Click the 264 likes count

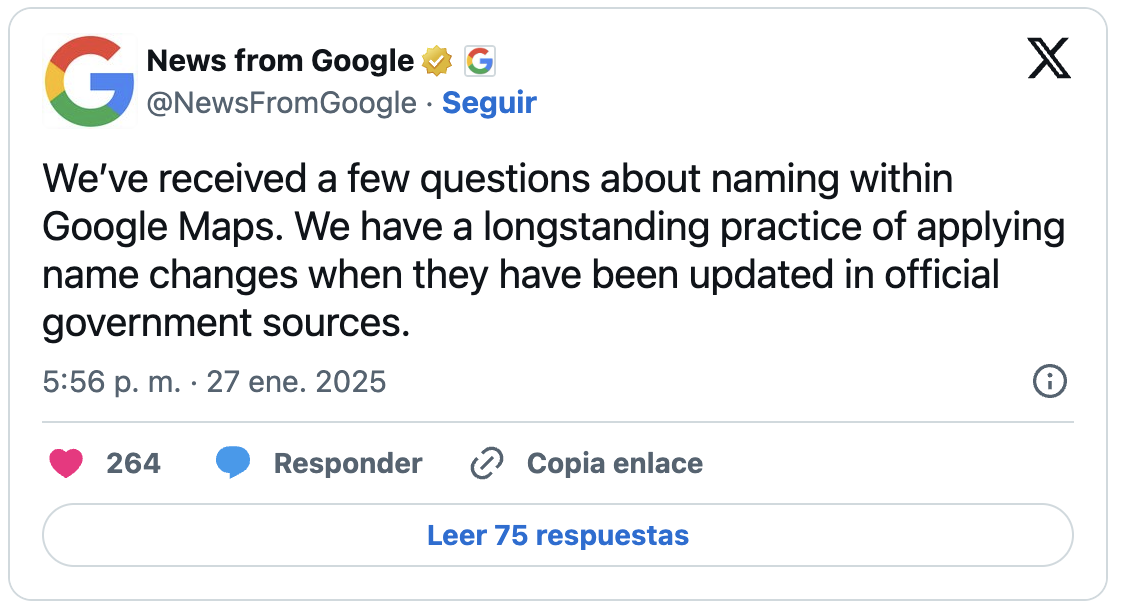click(133, 463)
